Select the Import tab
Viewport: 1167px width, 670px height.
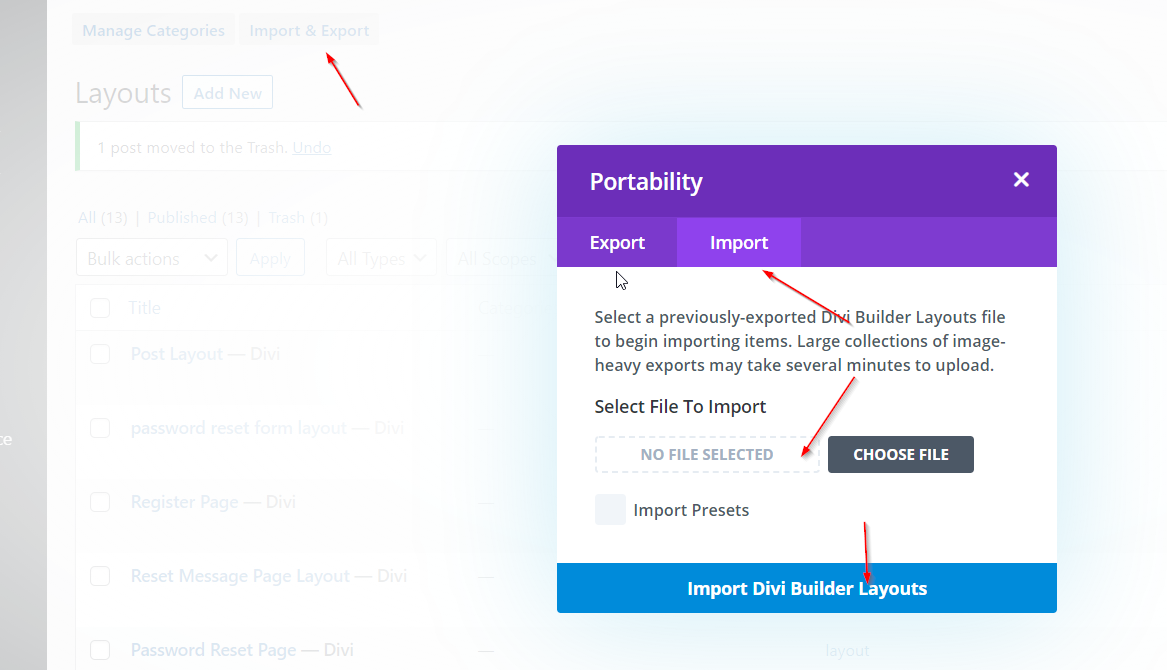click(739, 243)
